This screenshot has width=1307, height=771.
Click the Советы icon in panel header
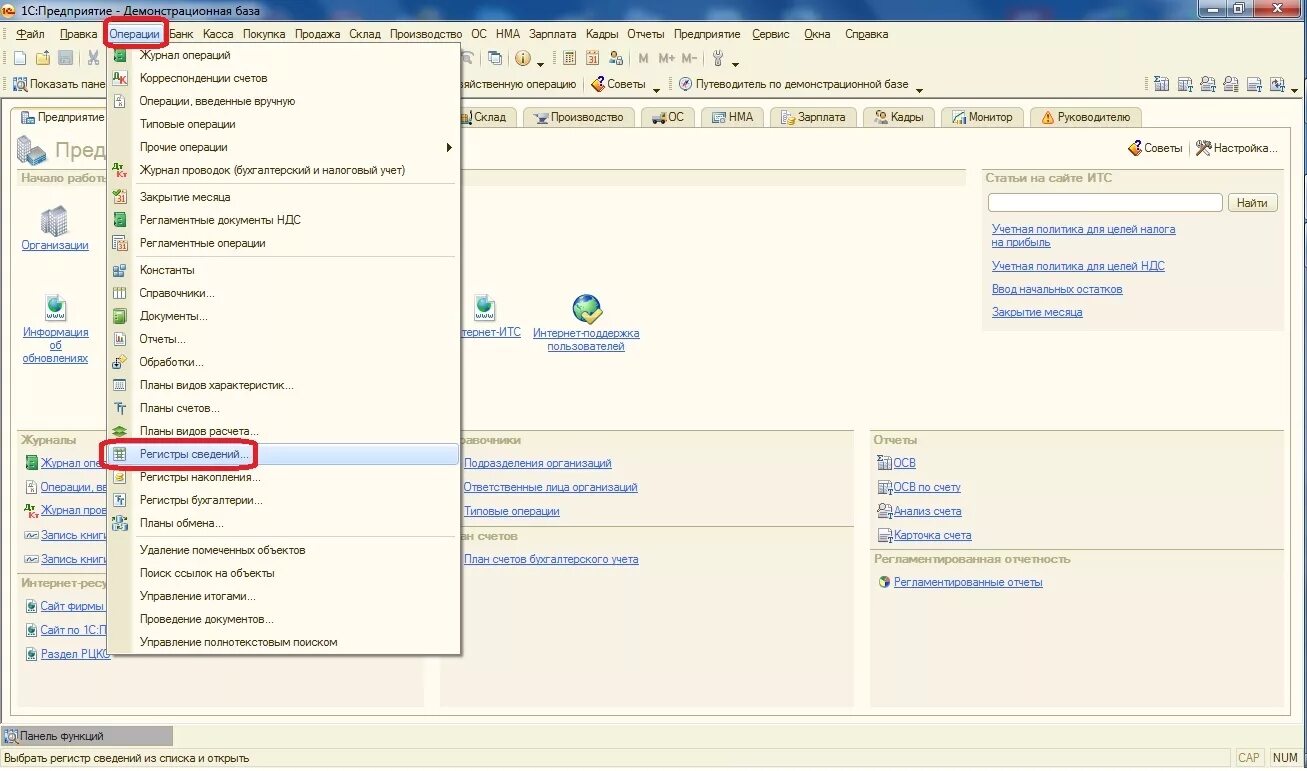[1135, 148]
